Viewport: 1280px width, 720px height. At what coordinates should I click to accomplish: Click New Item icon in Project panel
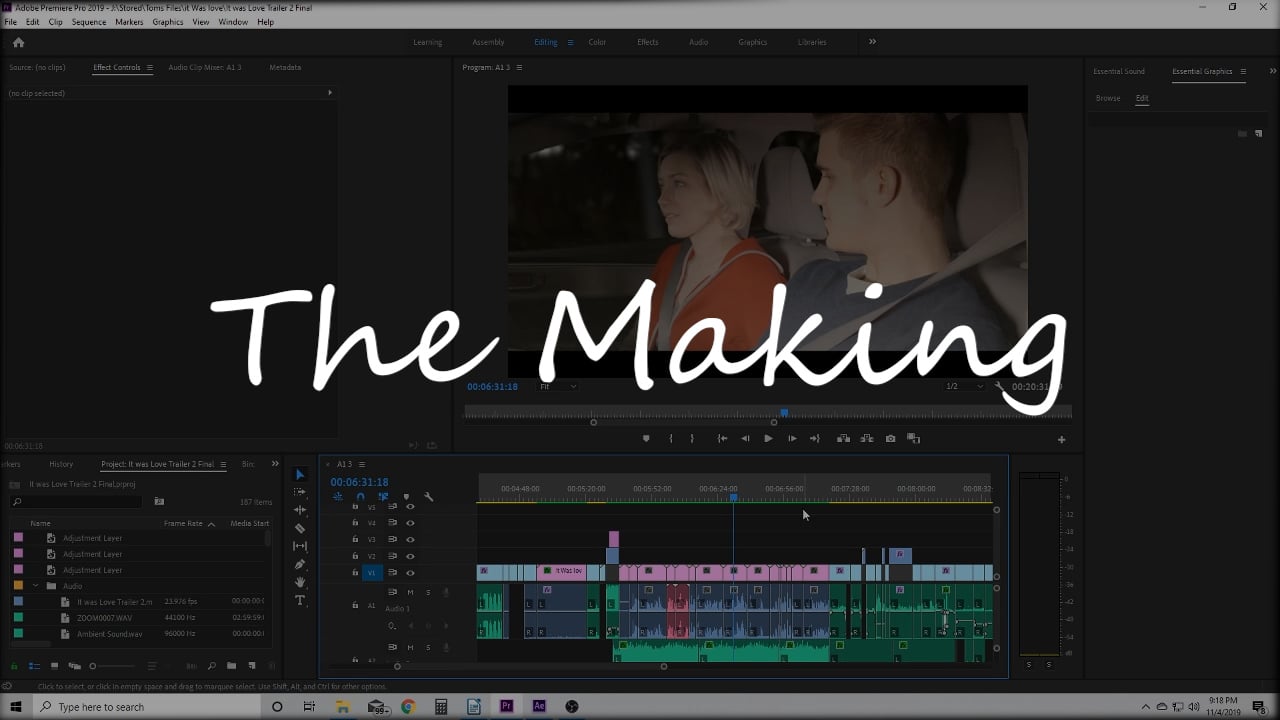(x=252, y=666)
